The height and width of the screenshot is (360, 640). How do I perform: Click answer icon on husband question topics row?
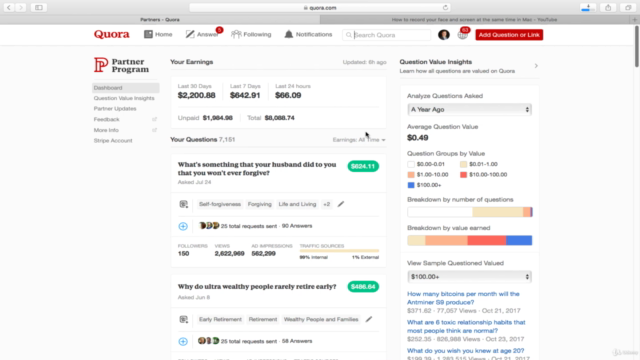(183, 204)
